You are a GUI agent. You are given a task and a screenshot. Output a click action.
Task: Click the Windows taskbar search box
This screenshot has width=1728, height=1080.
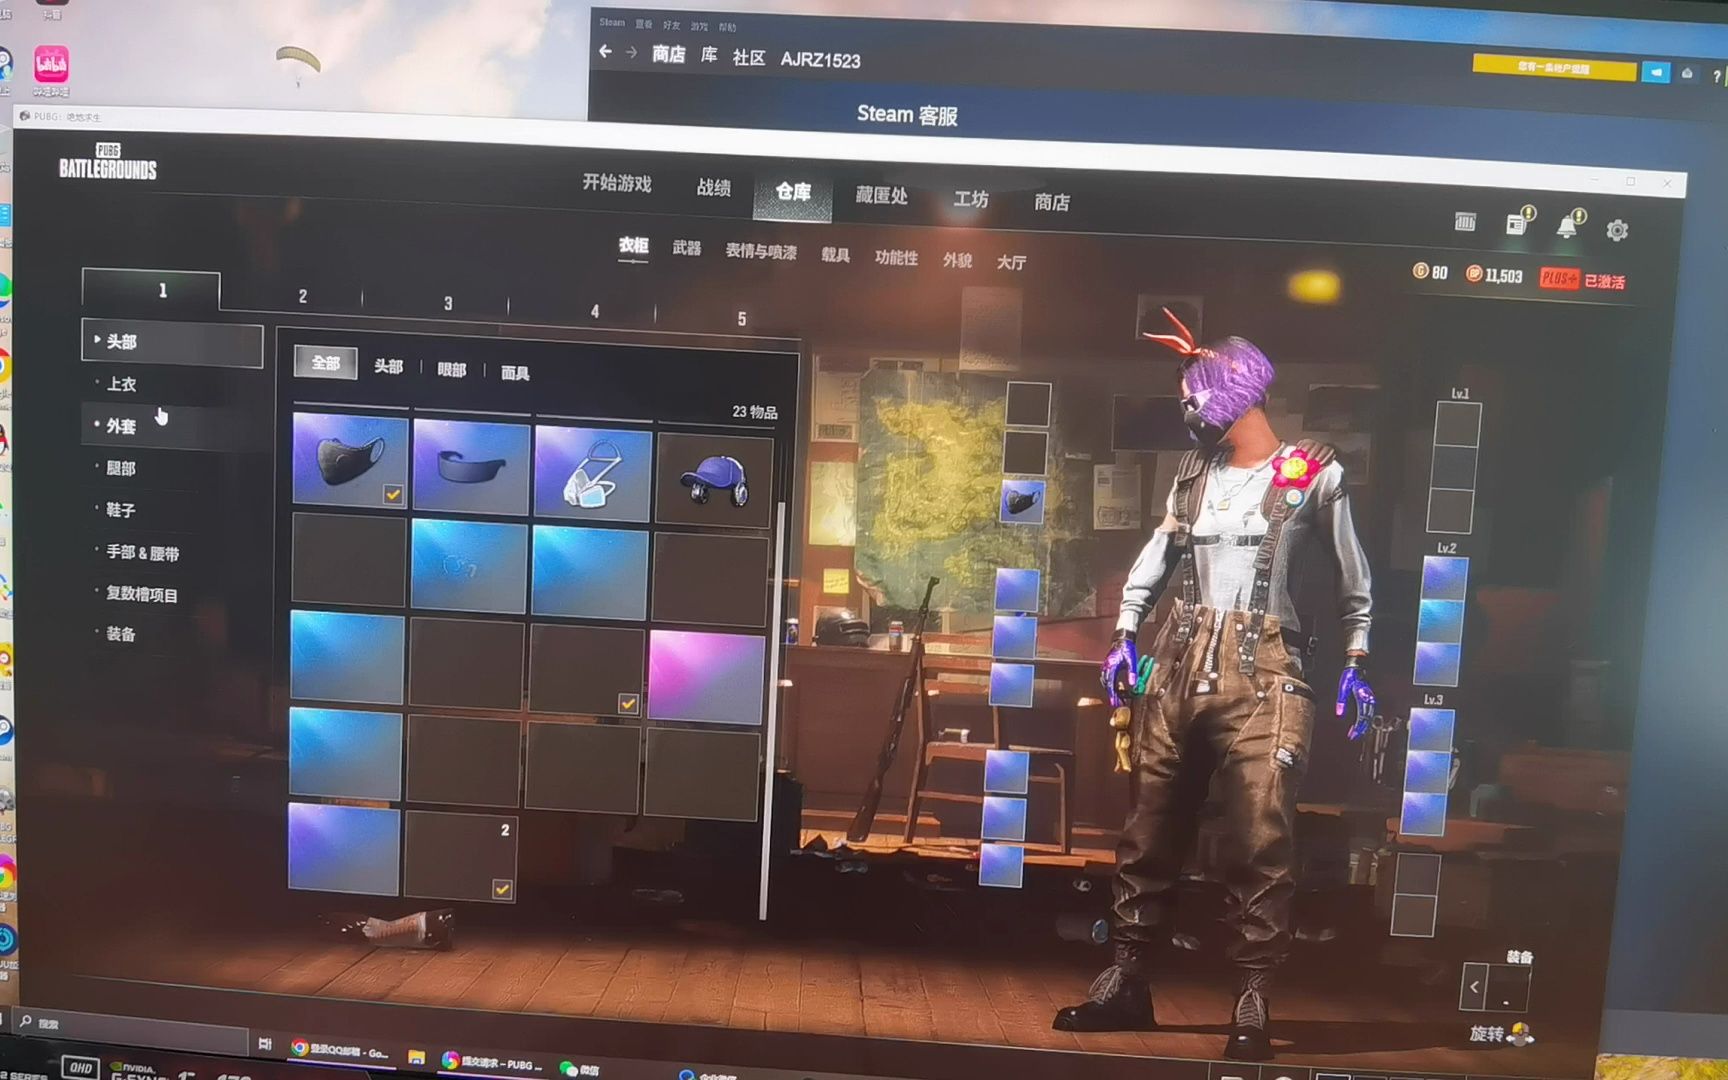[x=130, y=1026]
